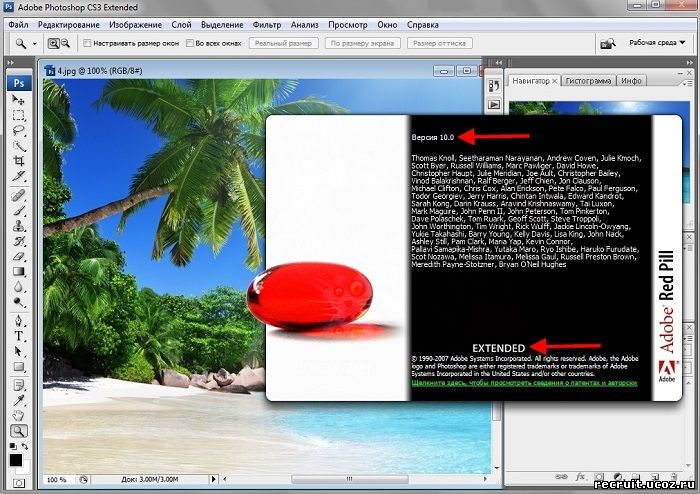Image resolution: width=700 pixels, height=494 pixels.
Task: Open the Zoom tool preset picker dropdown
Action: 34,44
